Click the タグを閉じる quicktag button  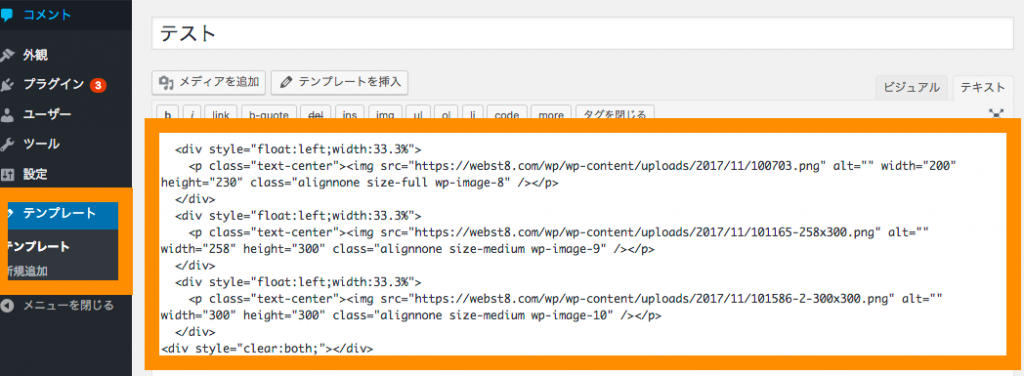pos(615,113)
